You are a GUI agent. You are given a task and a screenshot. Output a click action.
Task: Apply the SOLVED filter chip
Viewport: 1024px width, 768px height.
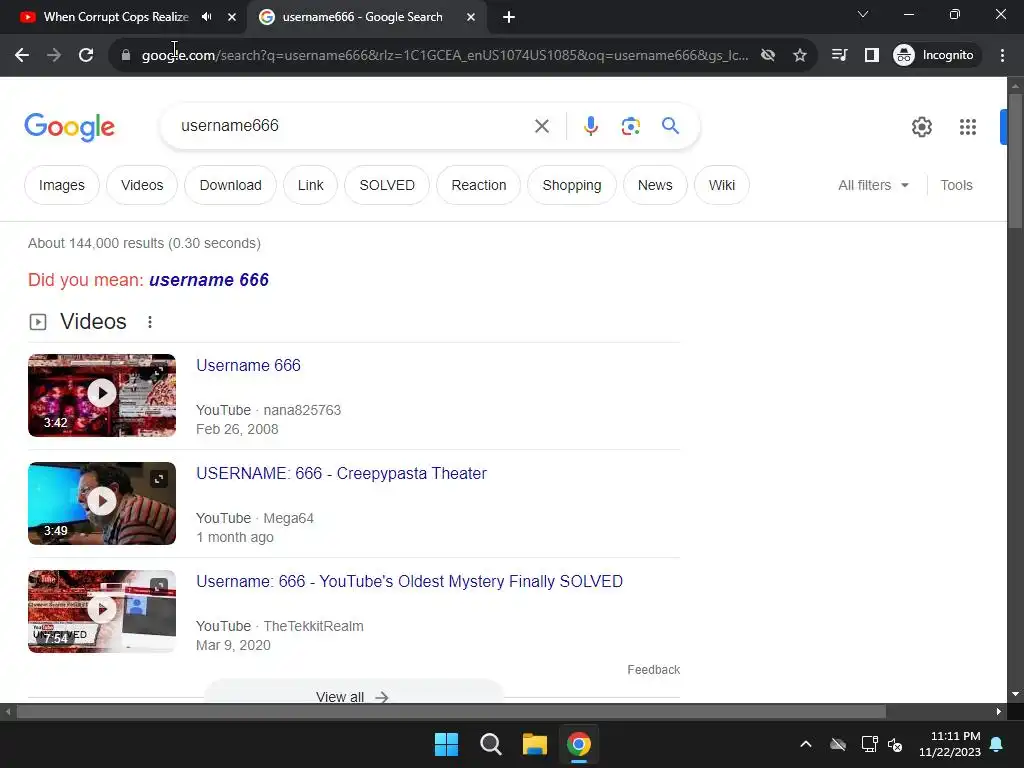pos(387,185)
